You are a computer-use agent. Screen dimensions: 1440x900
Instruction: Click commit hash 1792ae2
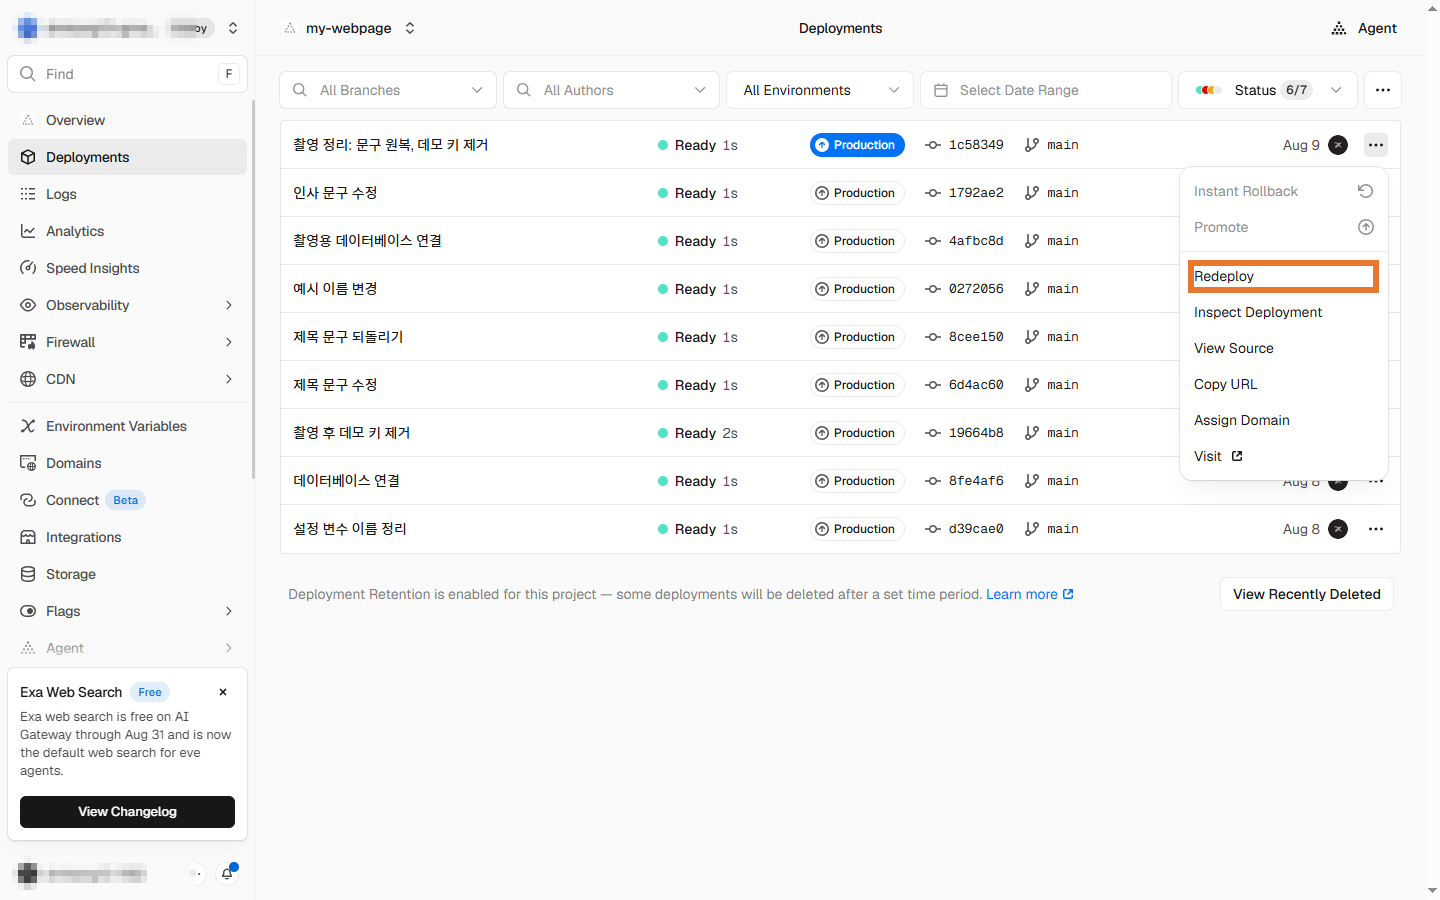[976, 193]
